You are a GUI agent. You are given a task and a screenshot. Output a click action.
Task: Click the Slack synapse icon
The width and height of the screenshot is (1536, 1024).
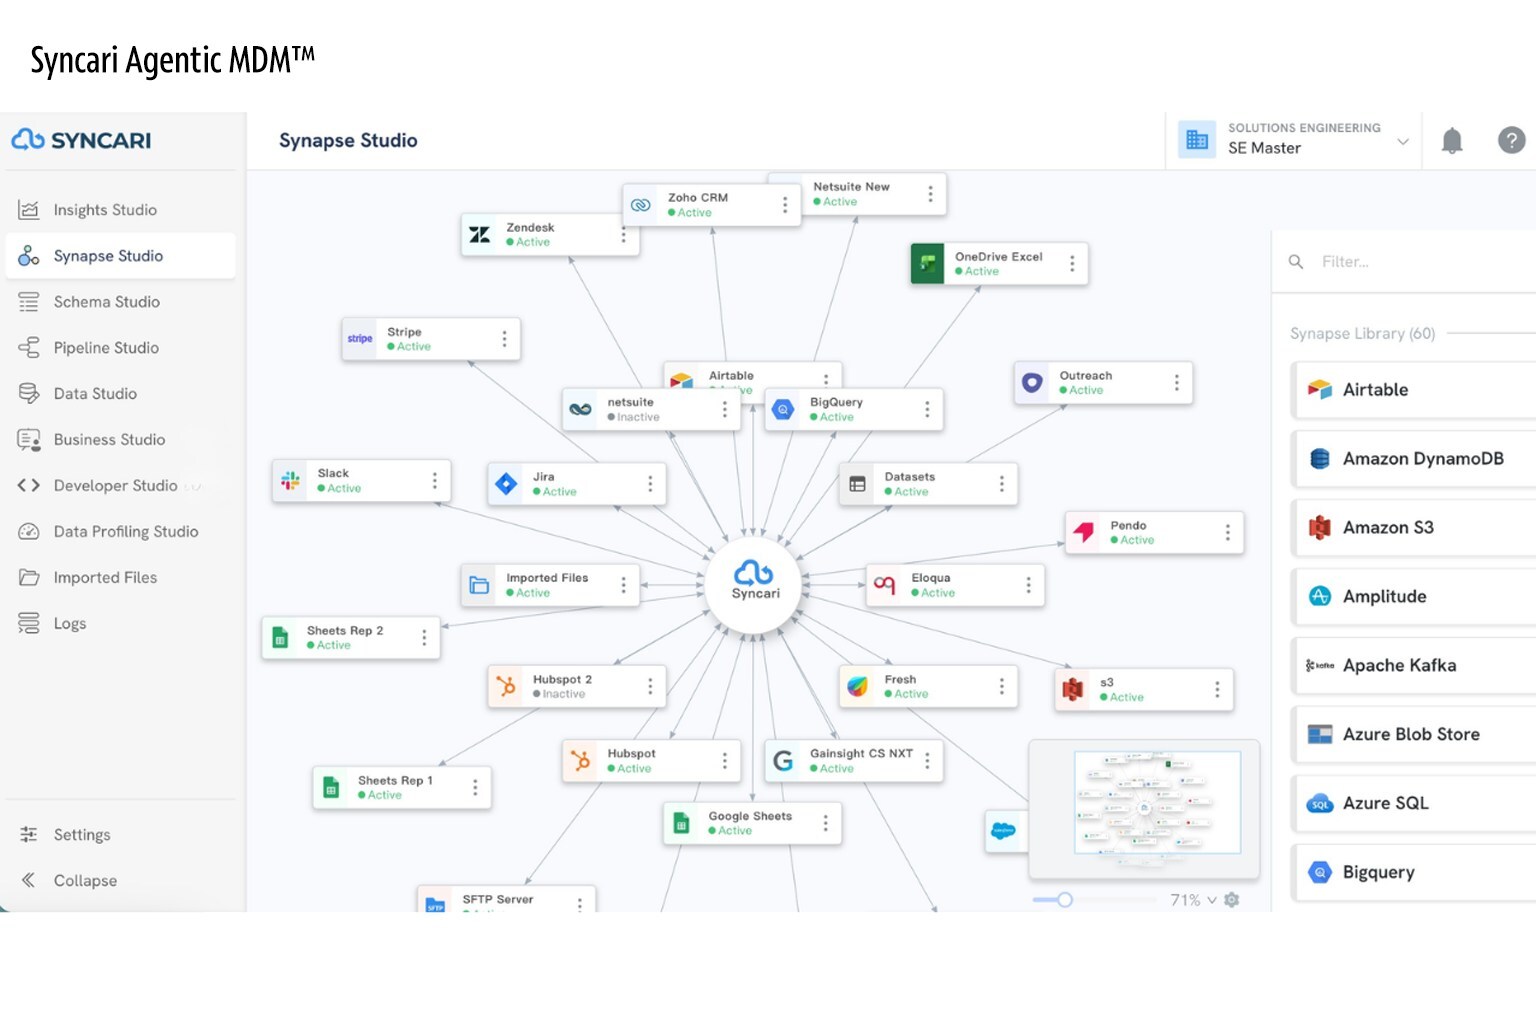coord(291,481)
